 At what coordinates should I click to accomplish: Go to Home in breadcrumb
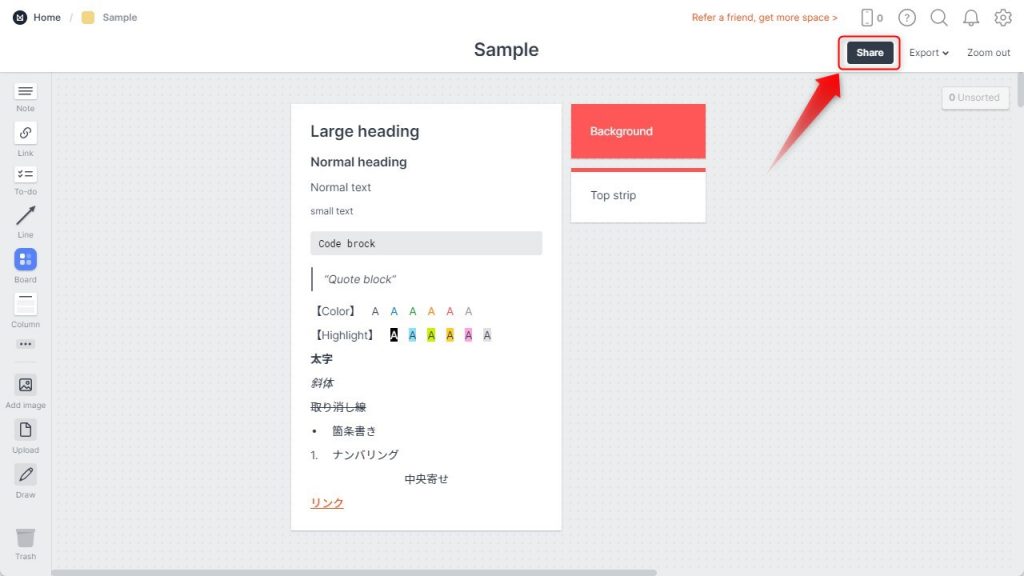click(47, 18)
